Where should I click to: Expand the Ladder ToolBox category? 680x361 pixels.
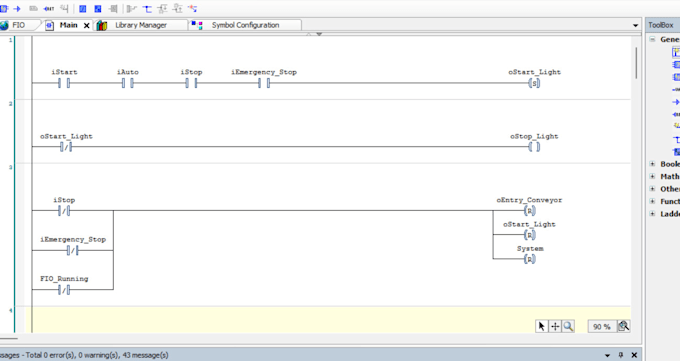click(x=652, y=213)
